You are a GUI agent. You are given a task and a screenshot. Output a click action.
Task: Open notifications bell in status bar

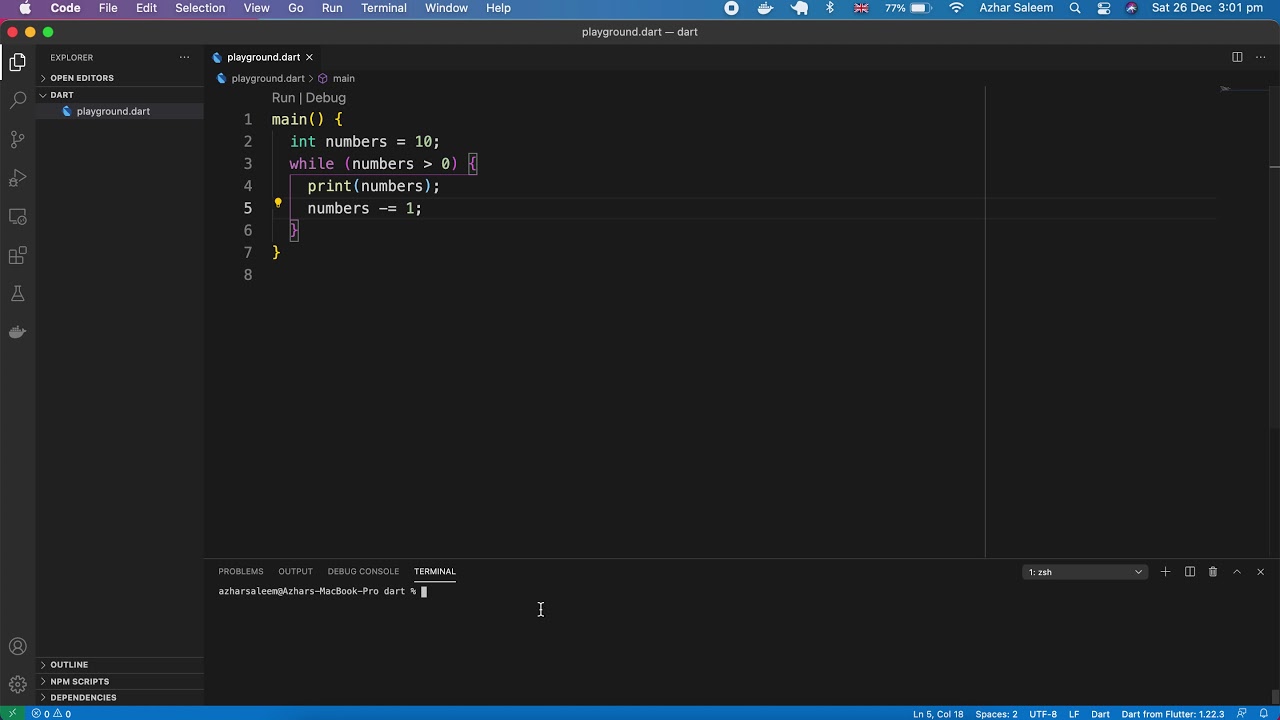[1263, 714]
